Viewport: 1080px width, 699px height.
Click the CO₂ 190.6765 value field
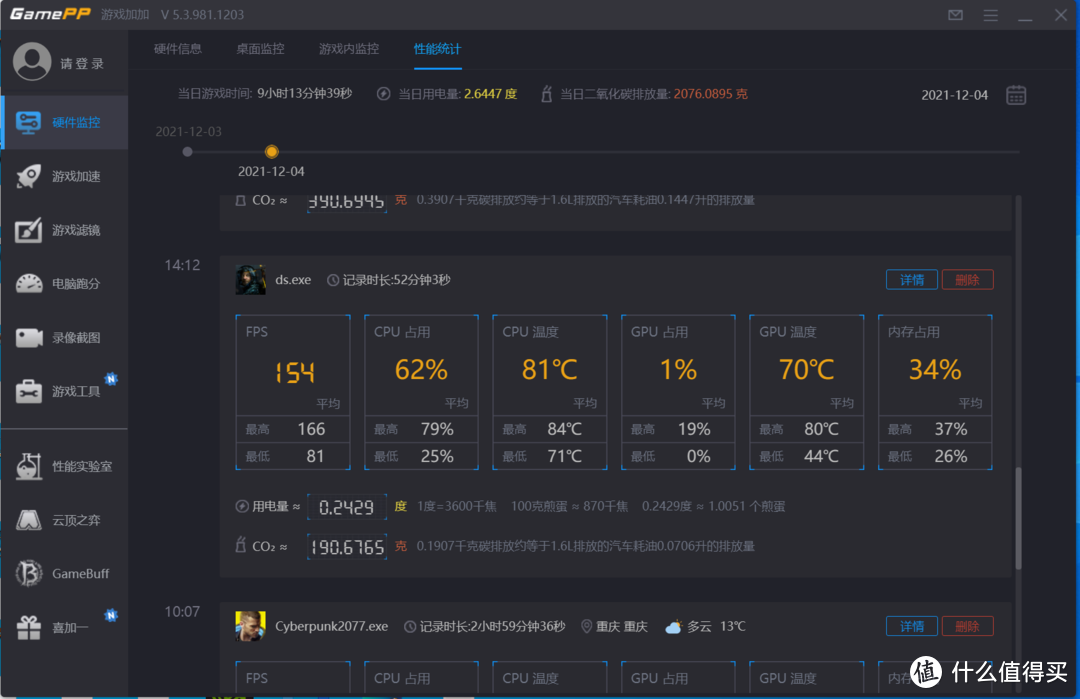tap(346, 547)
